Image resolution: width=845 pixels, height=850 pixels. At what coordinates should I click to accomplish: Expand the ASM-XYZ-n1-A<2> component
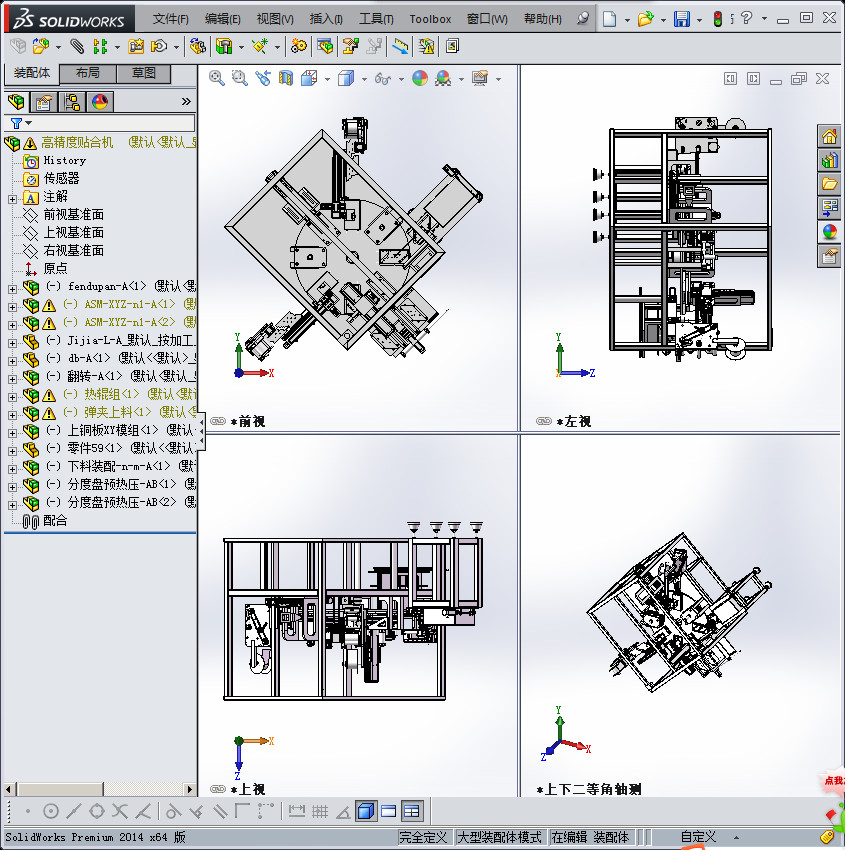coord(12,325)
